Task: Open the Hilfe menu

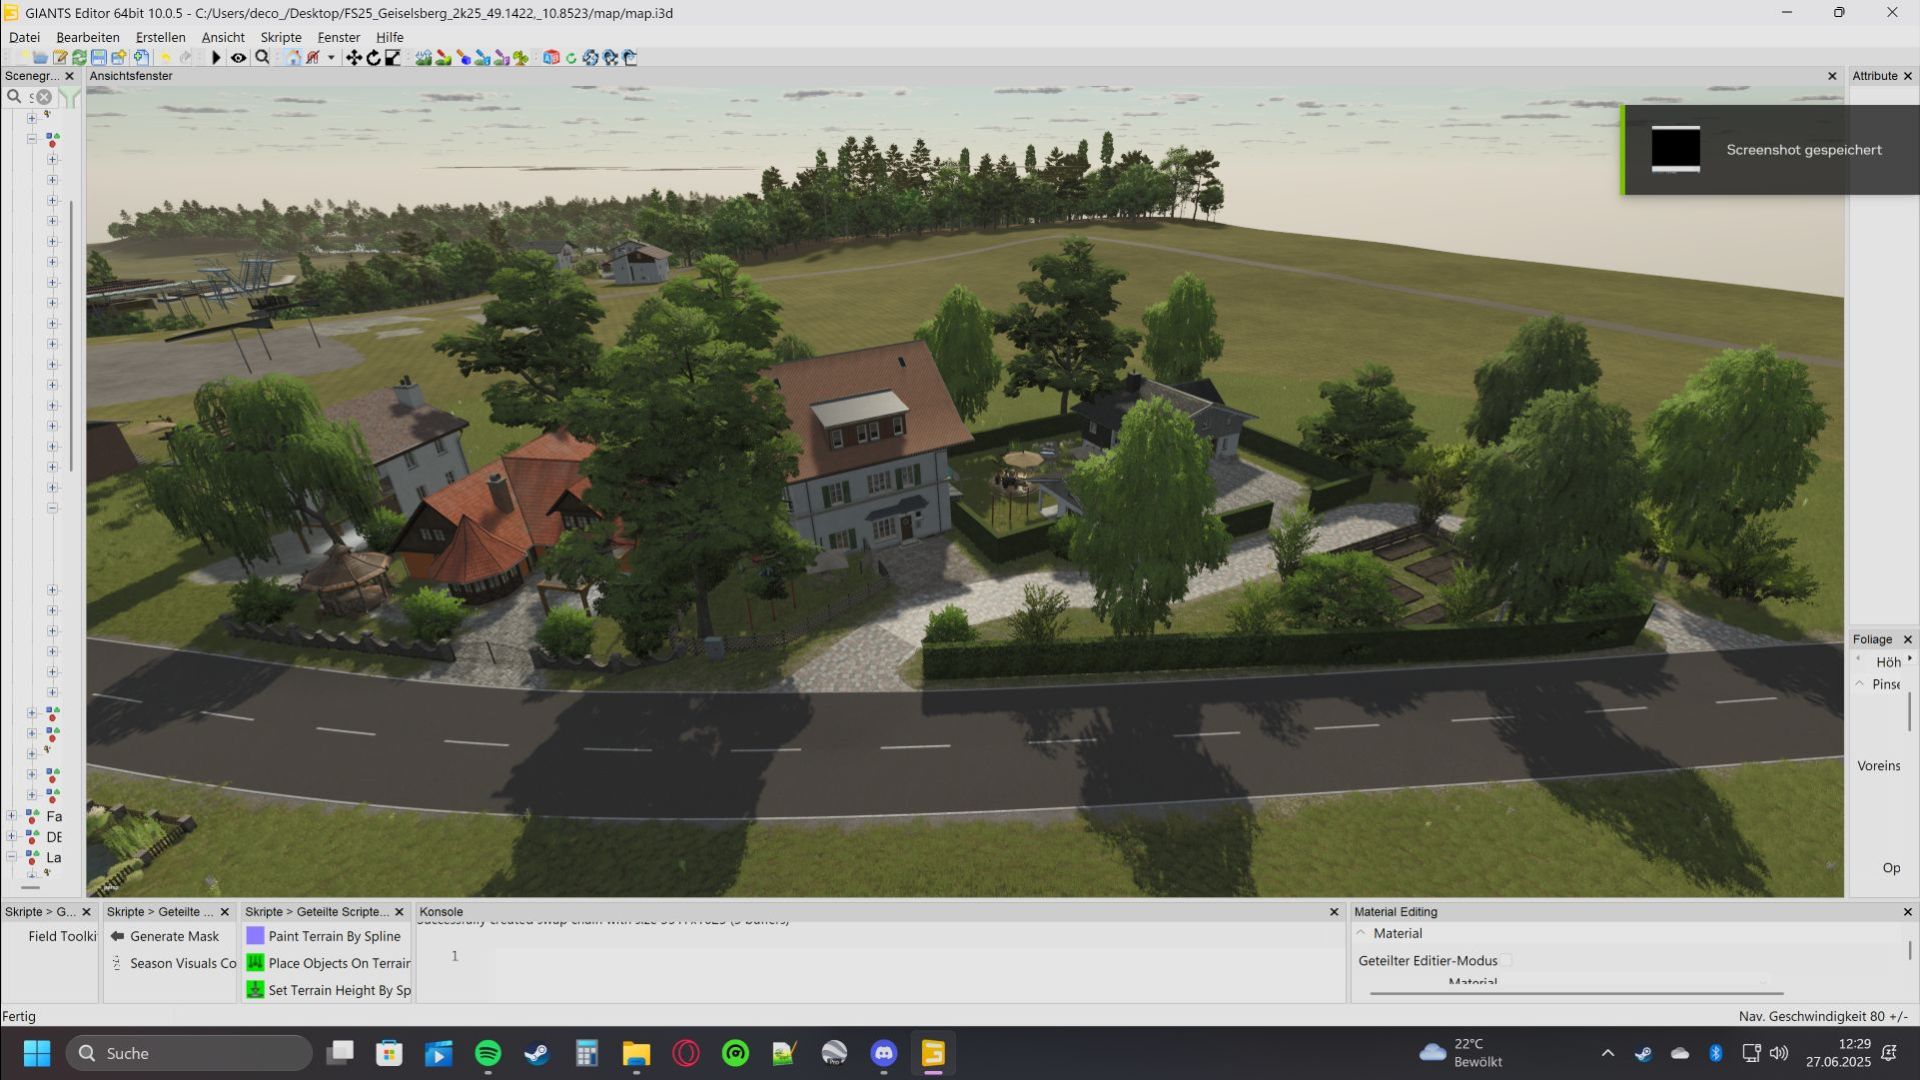Action: [390, 37]
